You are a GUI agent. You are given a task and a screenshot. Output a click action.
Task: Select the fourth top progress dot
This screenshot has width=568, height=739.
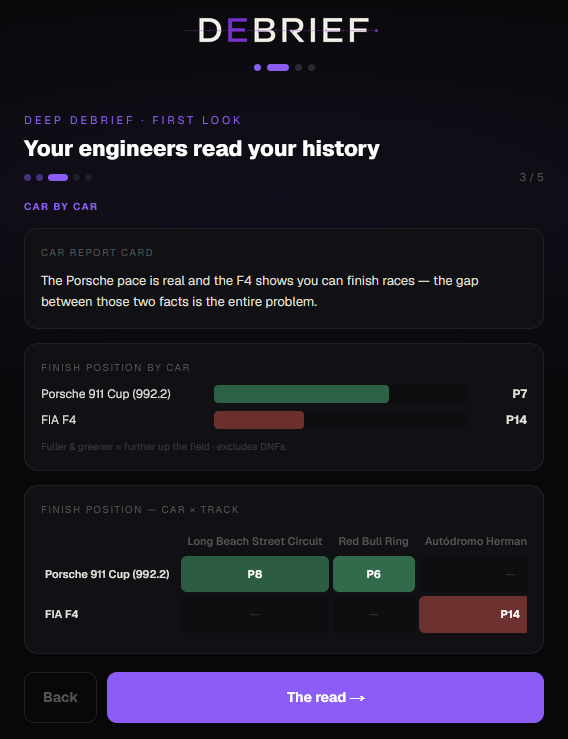(312, 67)
